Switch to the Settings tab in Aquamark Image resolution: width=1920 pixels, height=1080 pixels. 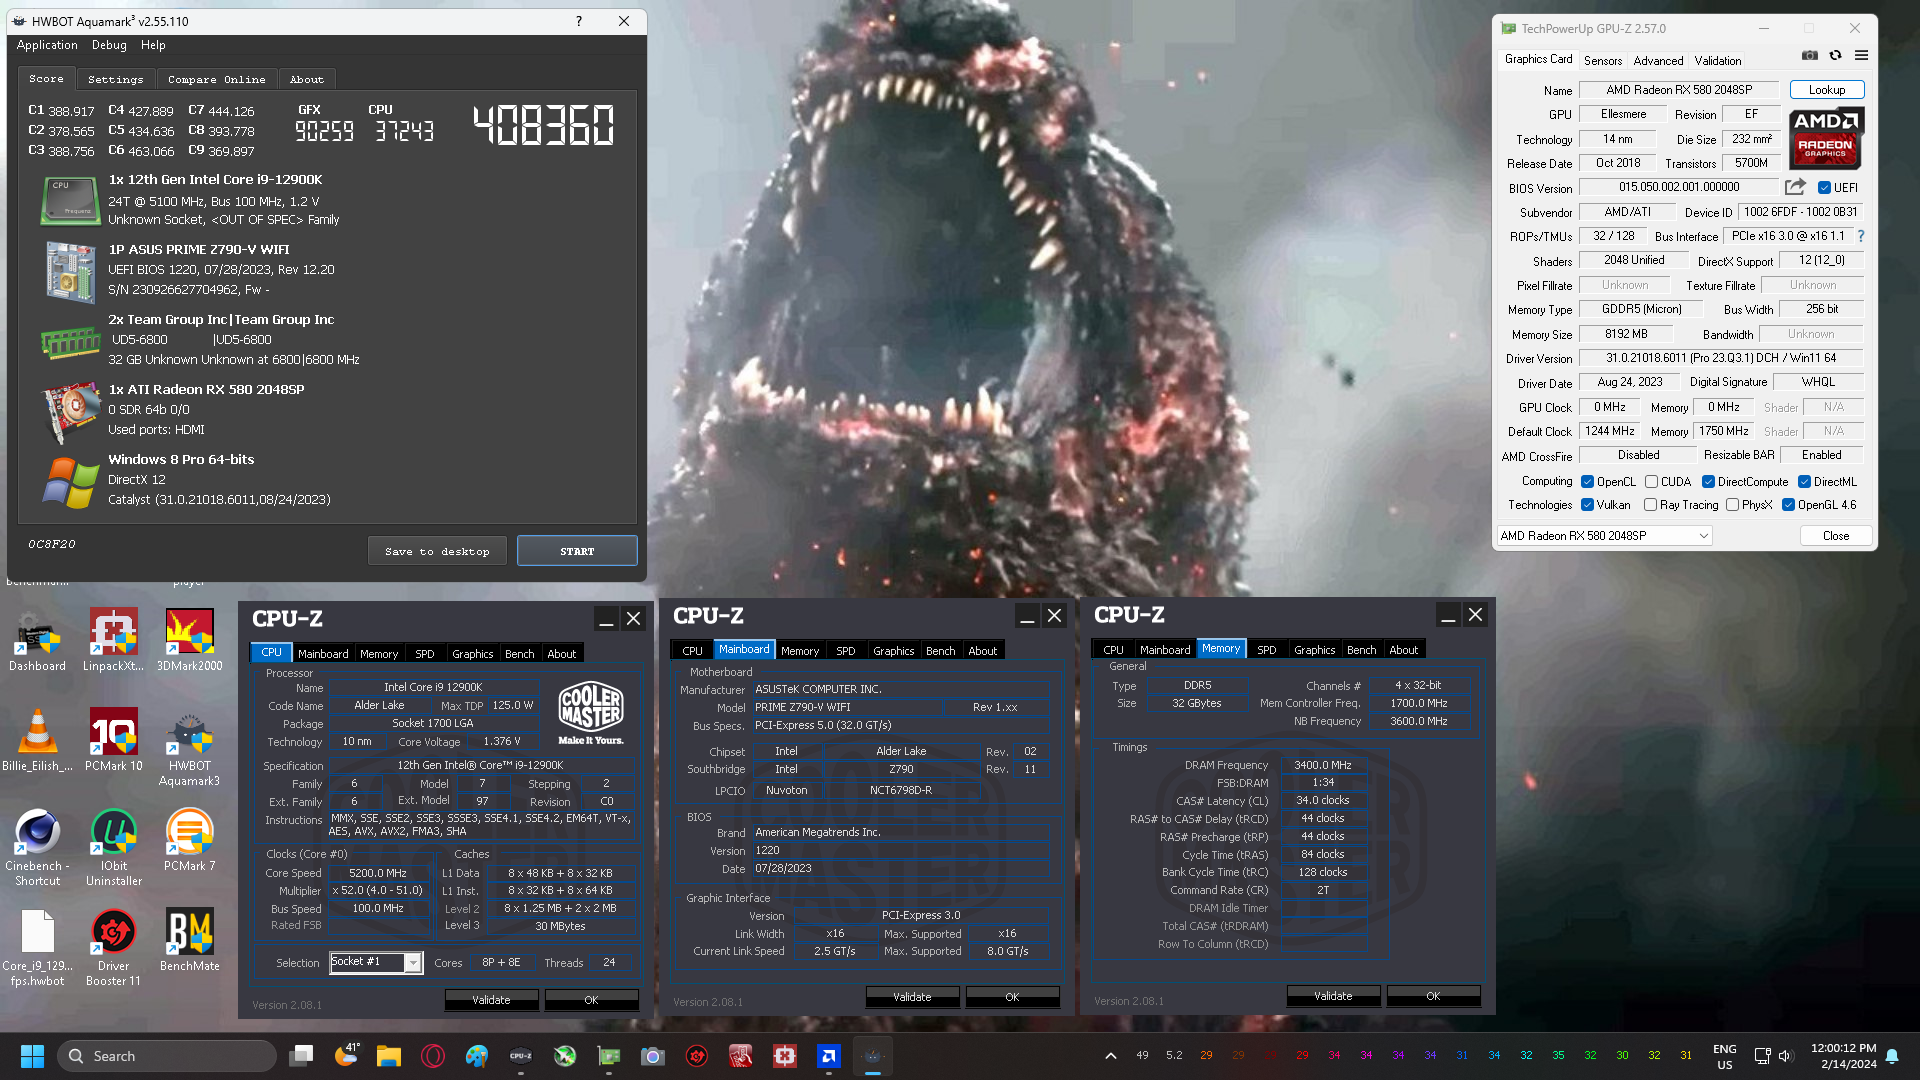pyautogui.click(x=115, y=79)
